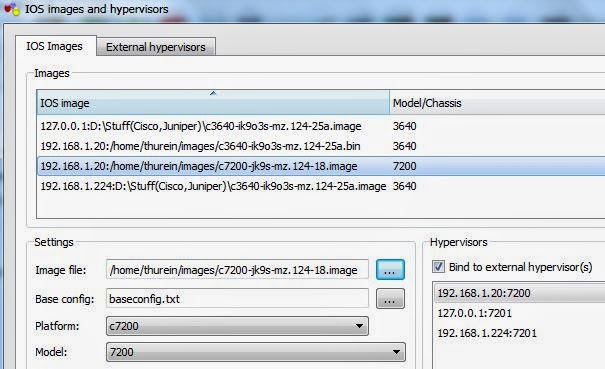Open the Platform dropdown showing c7200
Viewport: 605px width, 369px height.
237,326
